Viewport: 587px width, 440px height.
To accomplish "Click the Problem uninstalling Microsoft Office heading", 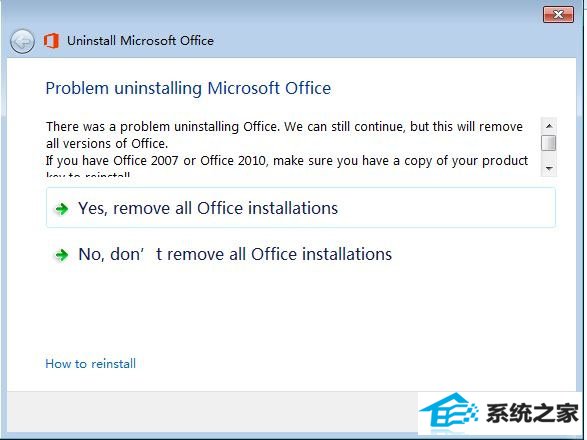I will [x=188, y=88].
